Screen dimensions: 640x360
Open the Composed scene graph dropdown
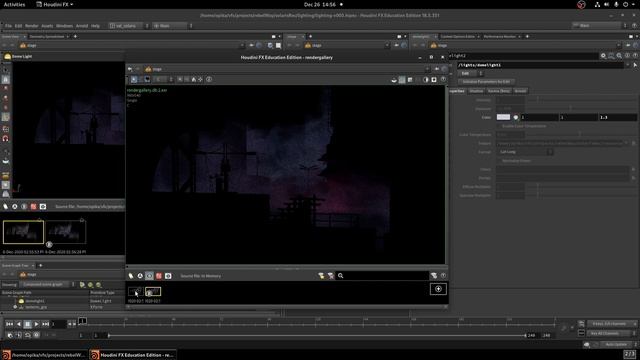pos(48,284)
